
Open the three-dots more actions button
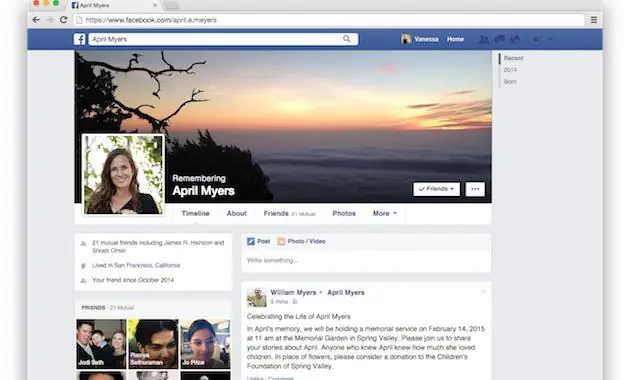(x=475, y=189)
